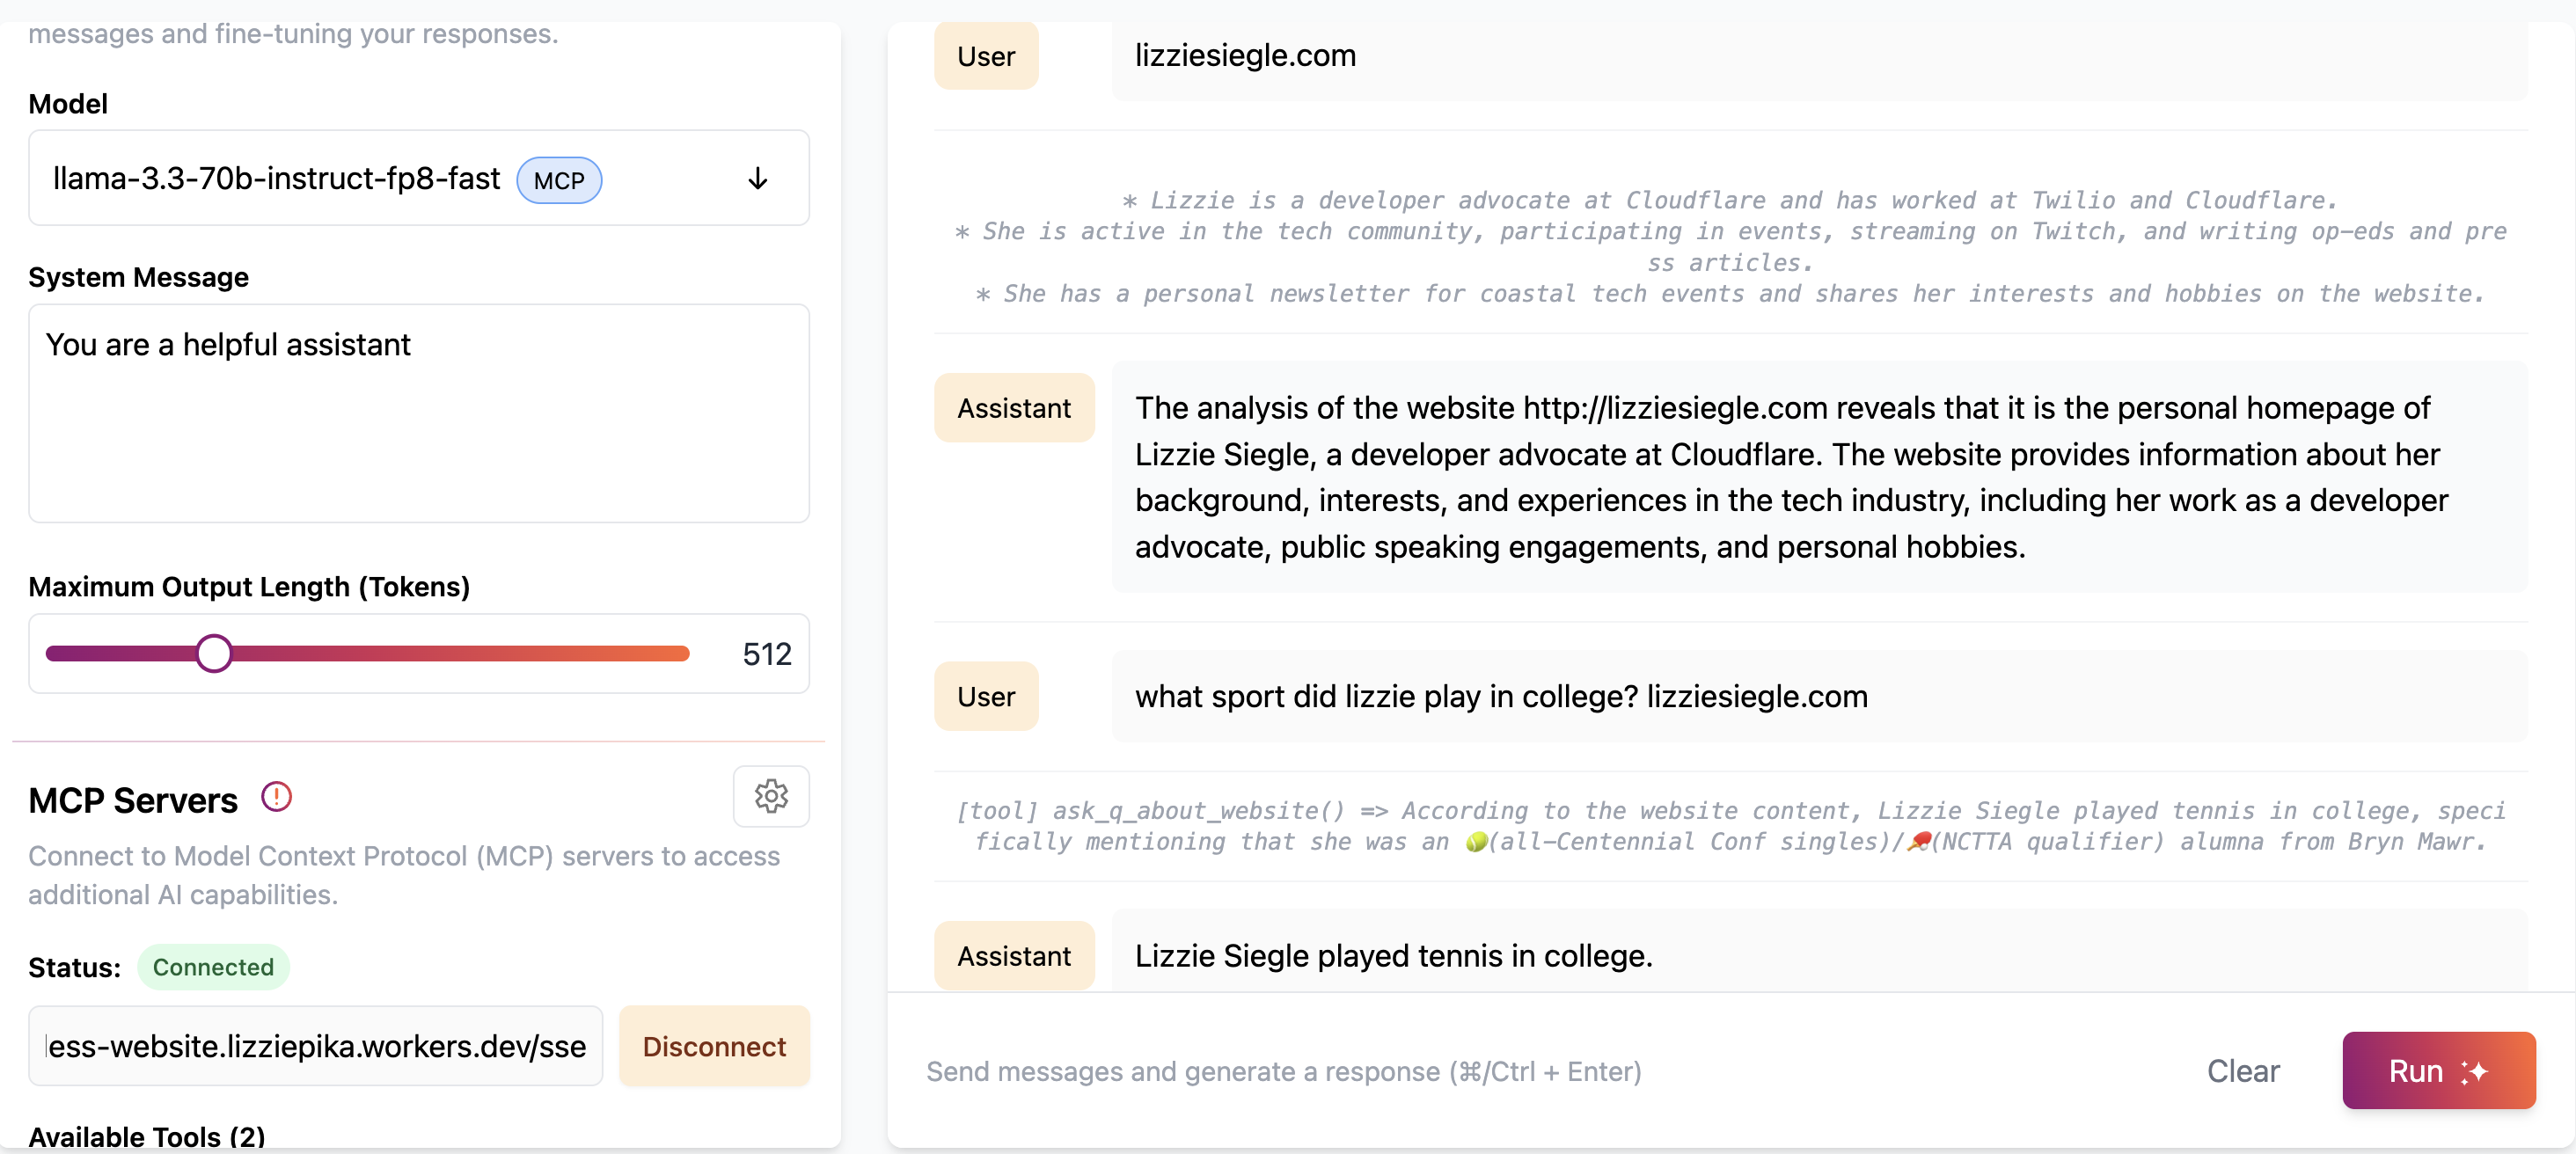Edit the System Message text area
Viewport: 2576px width, 1154px height.
coord(419,413)
